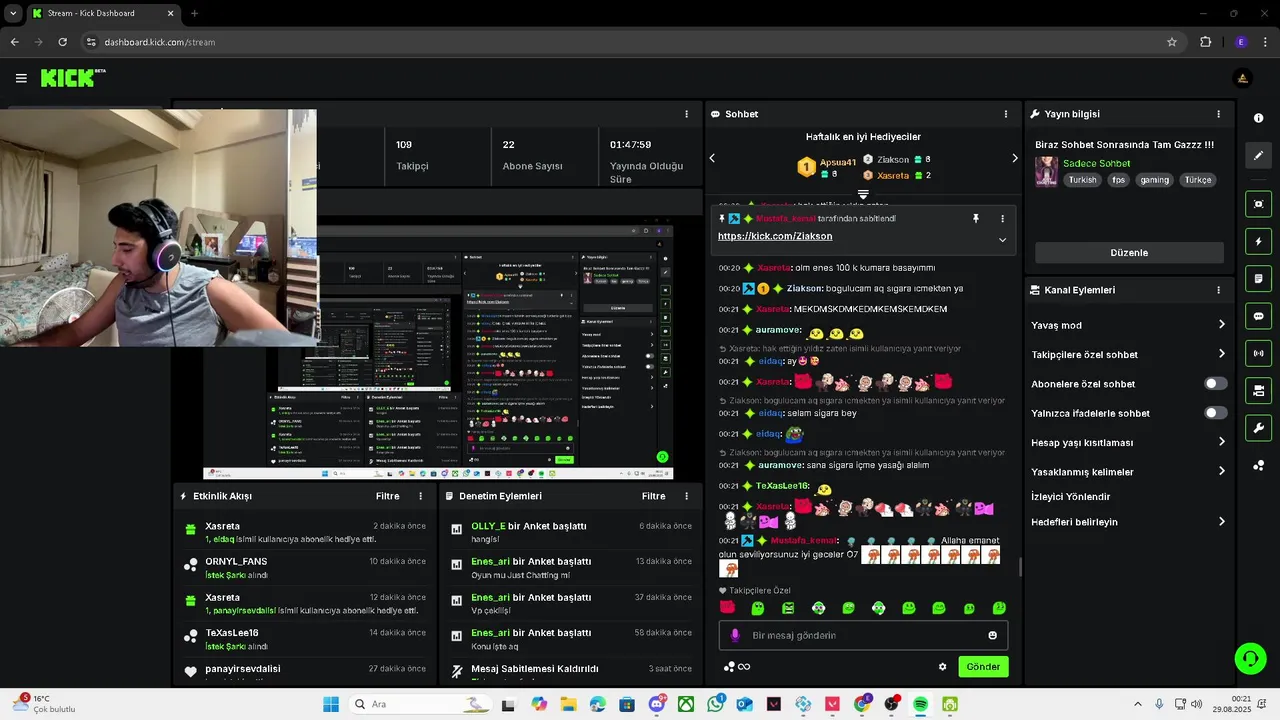Open the pinned kick.com/Ziakson link
The height and width of the screenshot is (720, 1280).
click(775, 236)
